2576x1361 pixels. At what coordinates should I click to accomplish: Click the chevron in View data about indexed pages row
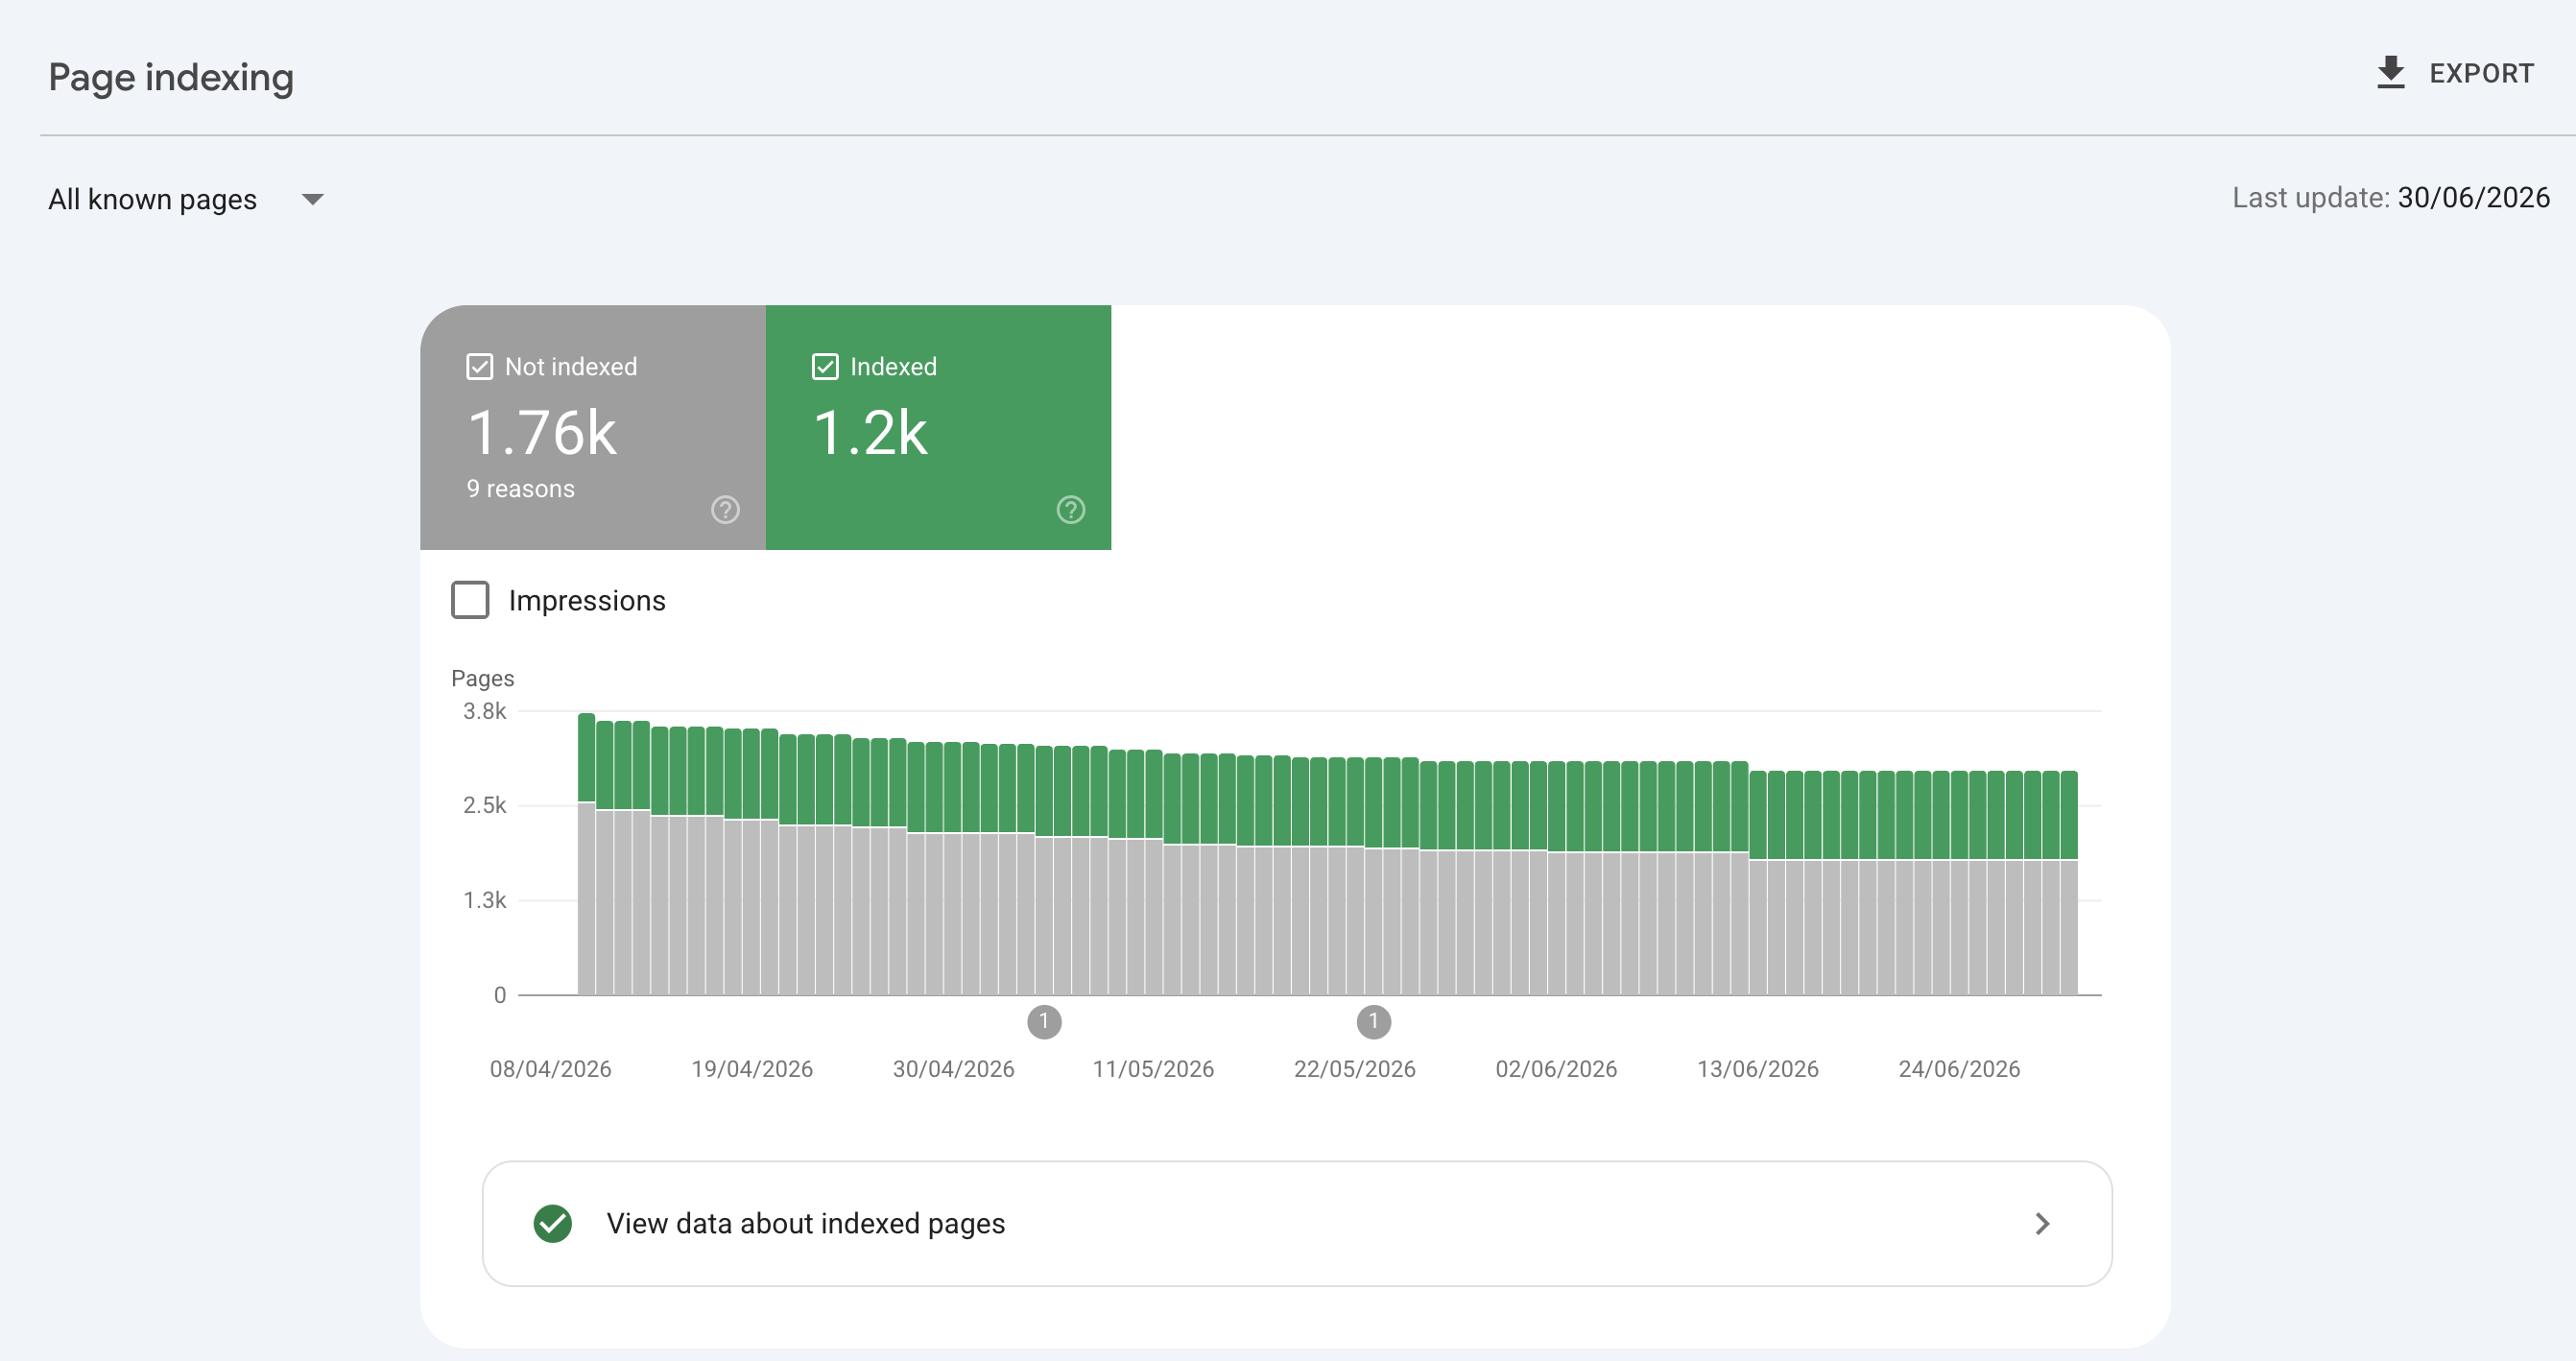[2042, 1223]
